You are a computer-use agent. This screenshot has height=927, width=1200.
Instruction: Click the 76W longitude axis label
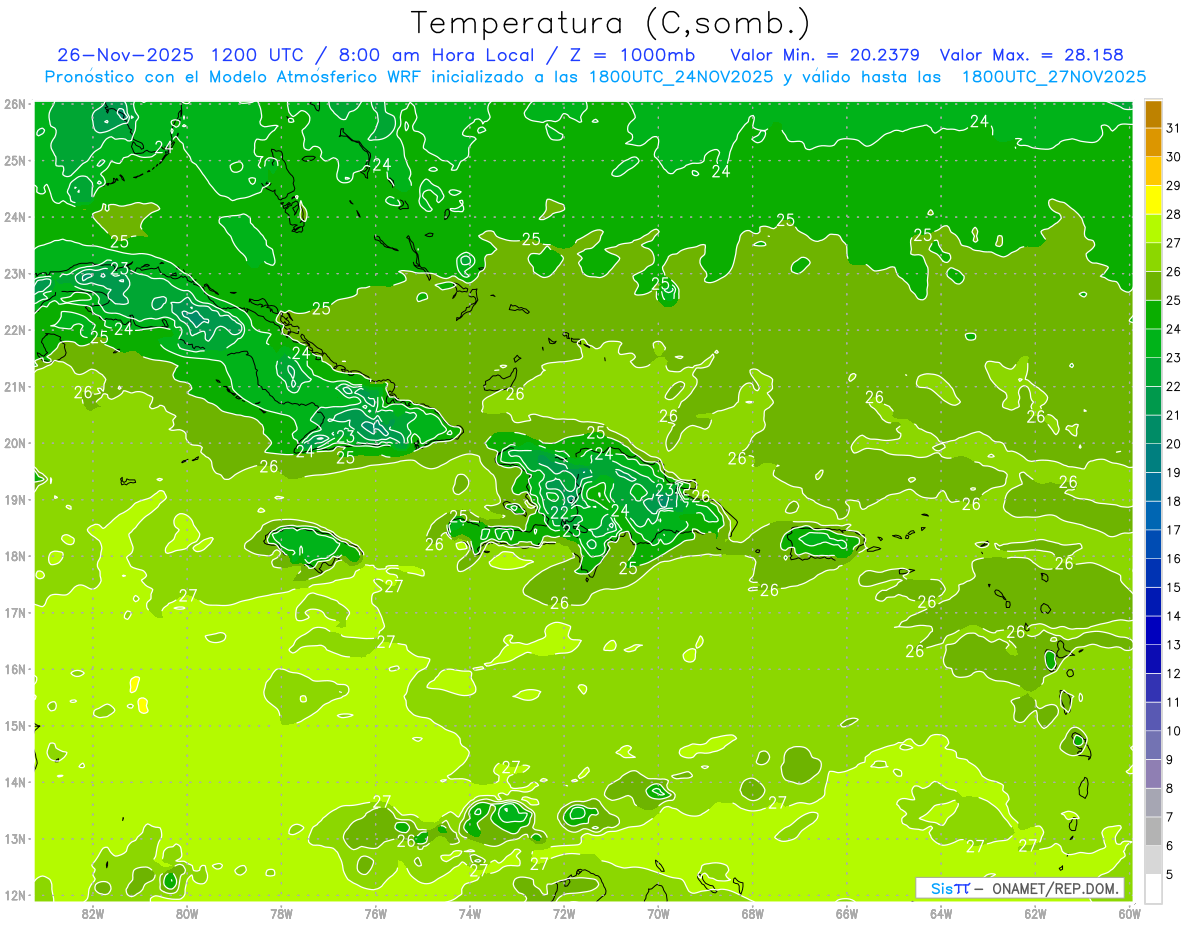pyautogui.click(x=376, y=913)
